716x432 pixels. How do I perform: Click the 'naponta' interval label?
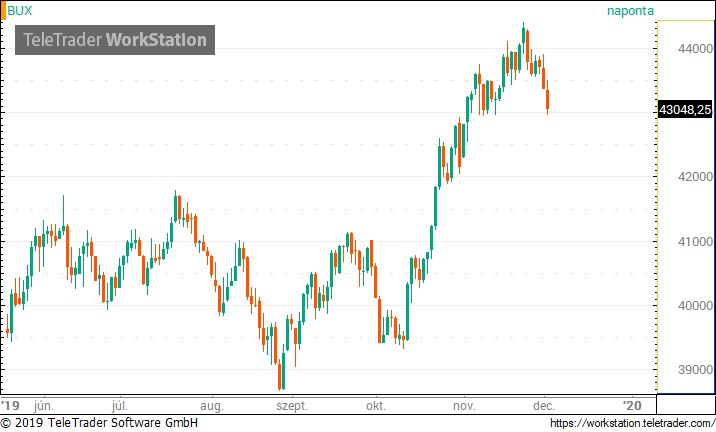[x=630, y=11]
